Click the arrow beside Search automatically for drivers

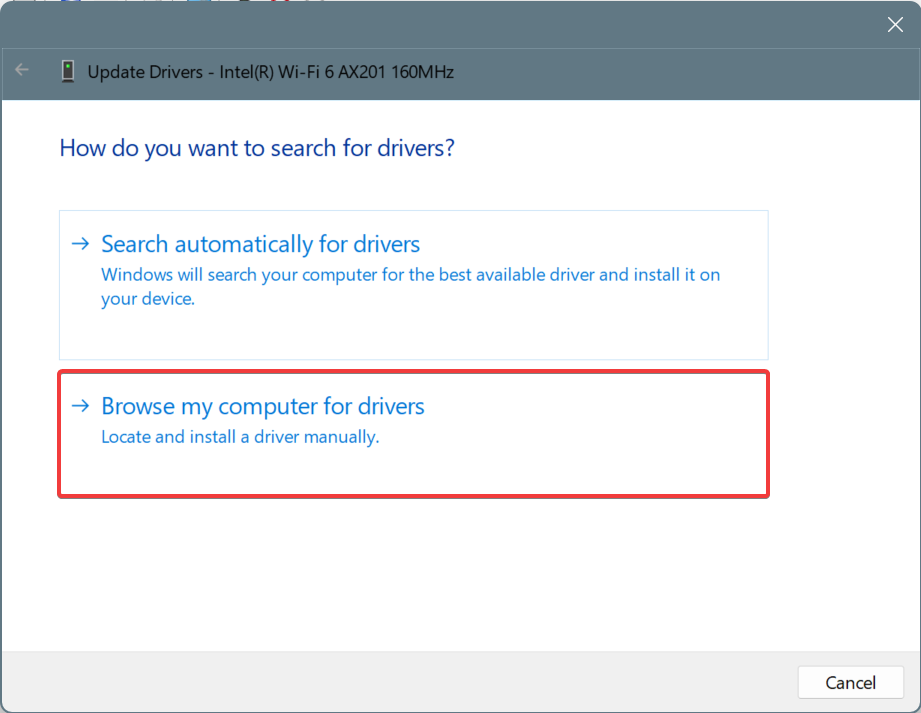click(80, 243)
